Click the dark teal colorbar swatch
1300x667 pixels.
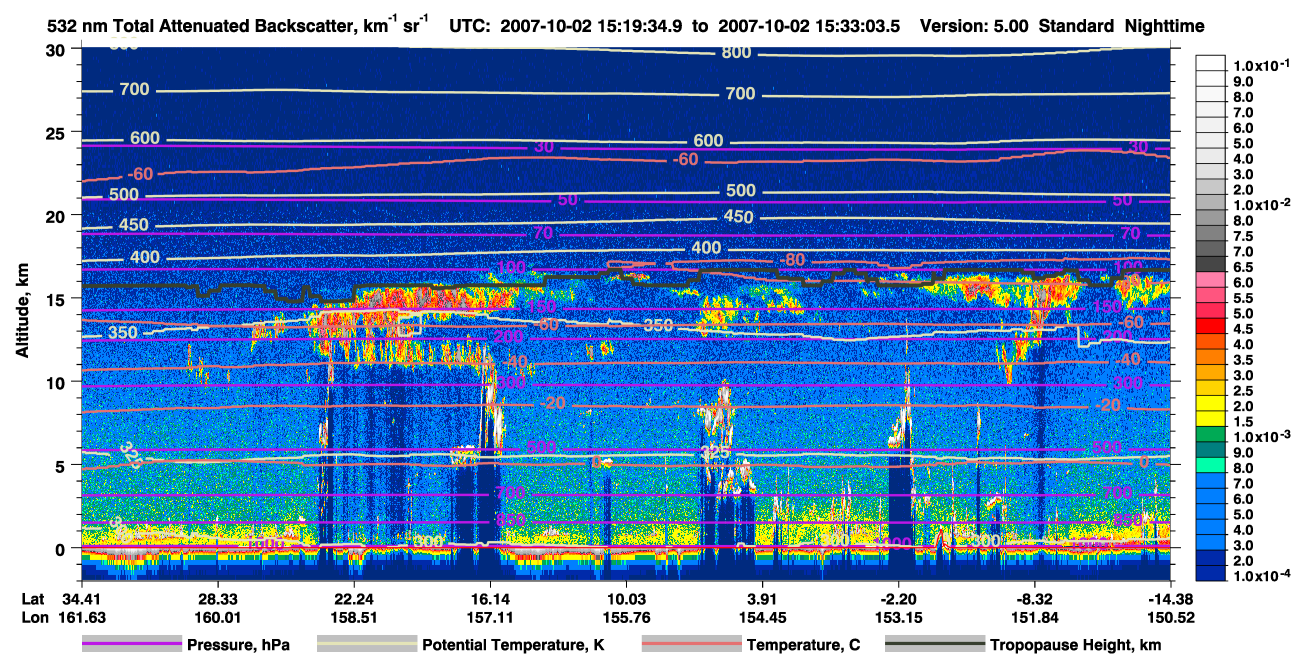pos(1211,451)
